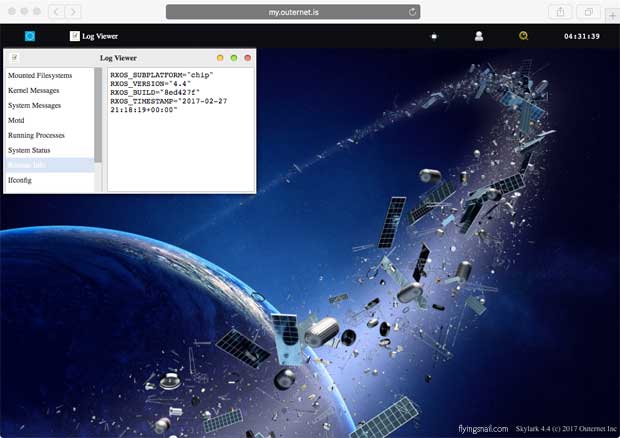620x438 pixels.
Task: Reload the page in browser
Action: 412,12
